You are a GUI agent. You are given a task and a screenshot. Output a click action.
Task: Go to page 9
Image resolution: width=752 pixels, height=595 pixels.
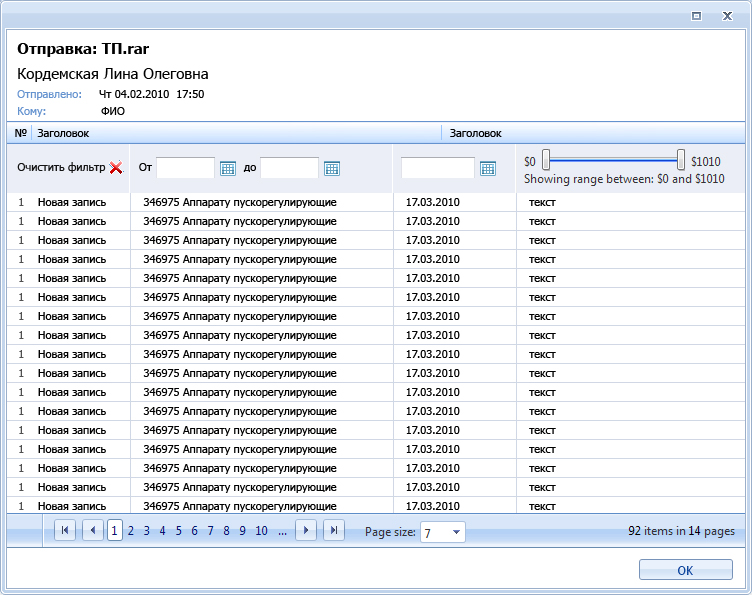[x=242, y=531]
